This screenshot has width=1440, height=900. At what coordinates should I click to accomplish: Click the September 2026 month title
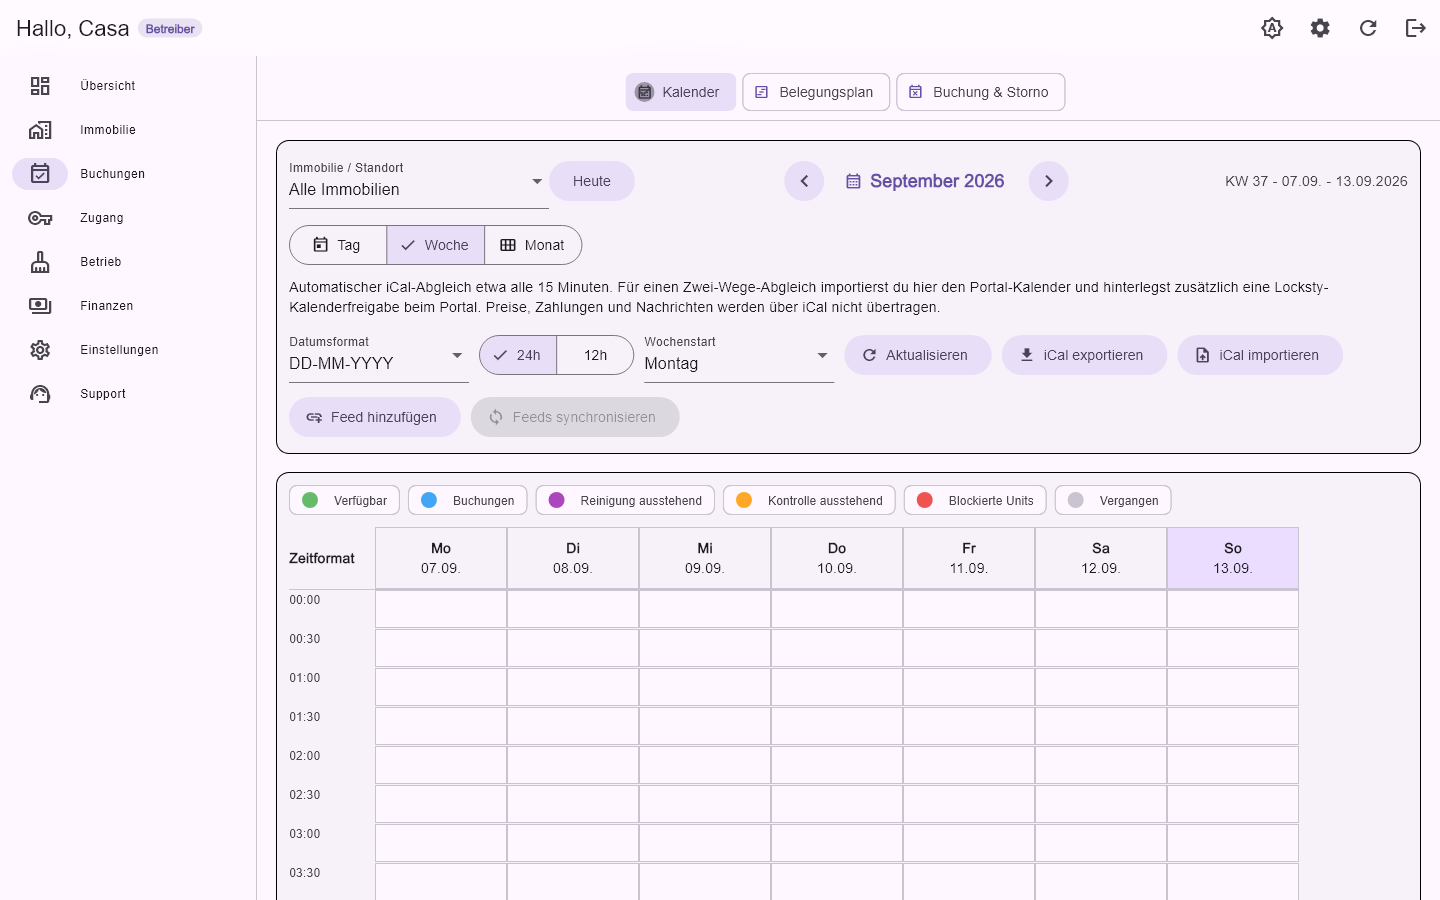[x=937, y=181]
